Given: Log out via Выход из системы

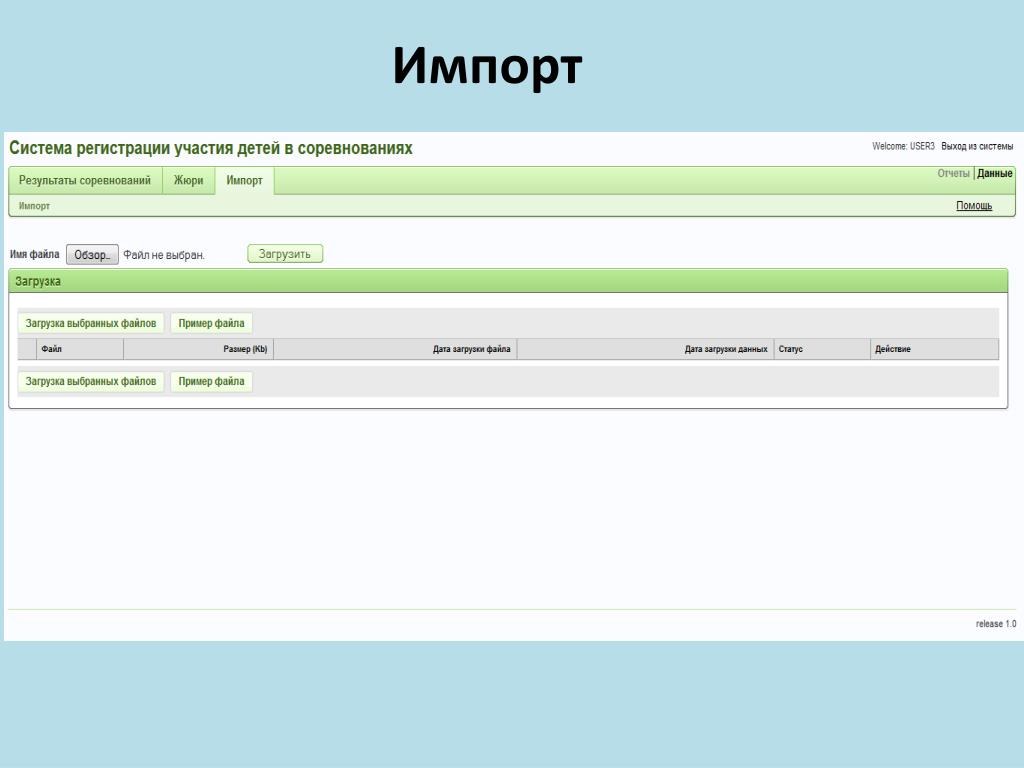Looking at the screenshot, I should pos(977,146).
